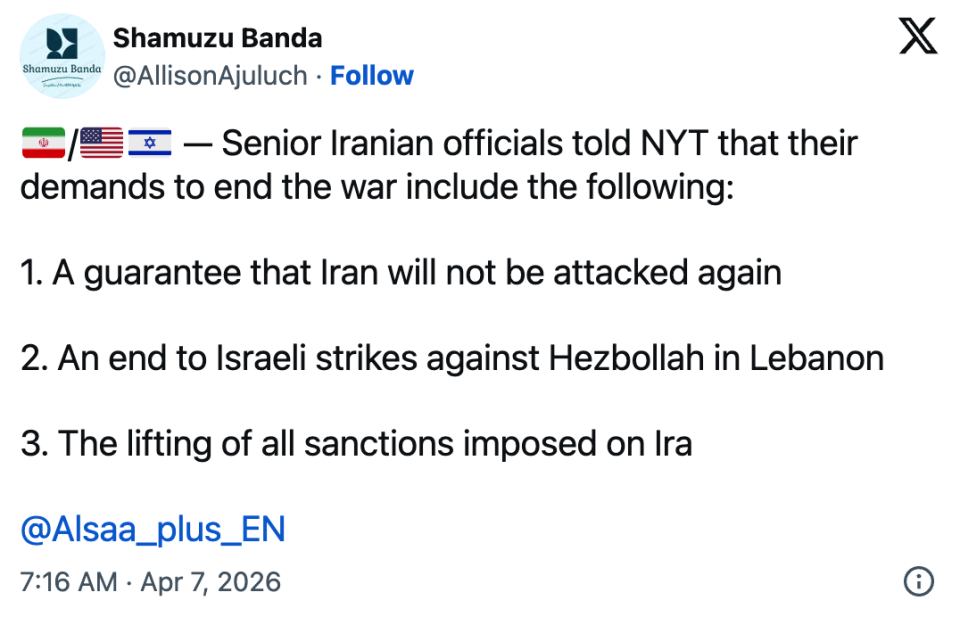Image resolution: width=960 pixels, height=617 pixels.
Task: Select the second demand about Israeli strikes
Action: tap(452, 358)
